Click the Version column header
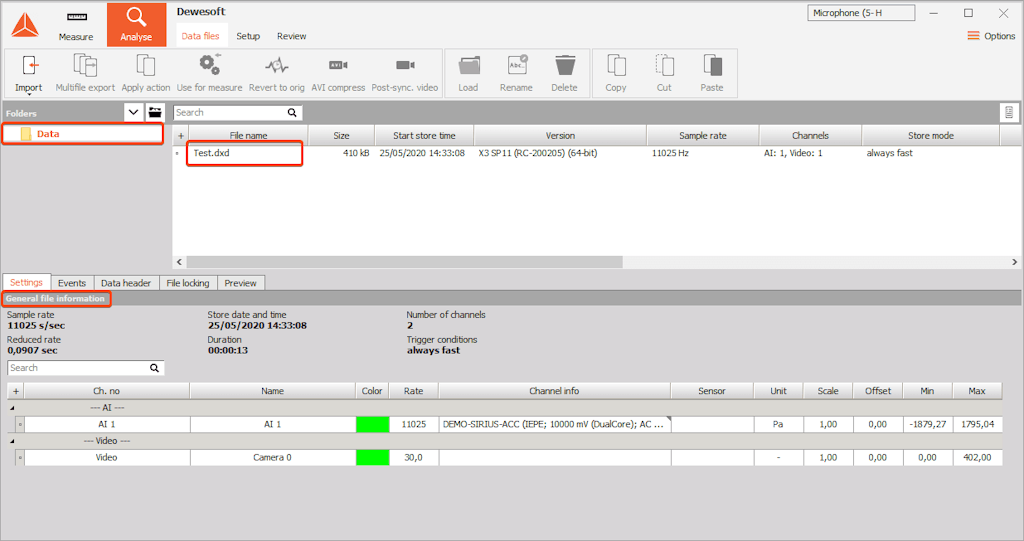Viewport: 1024px width, 541px height. pyautogui.click(x=560, y=136)
